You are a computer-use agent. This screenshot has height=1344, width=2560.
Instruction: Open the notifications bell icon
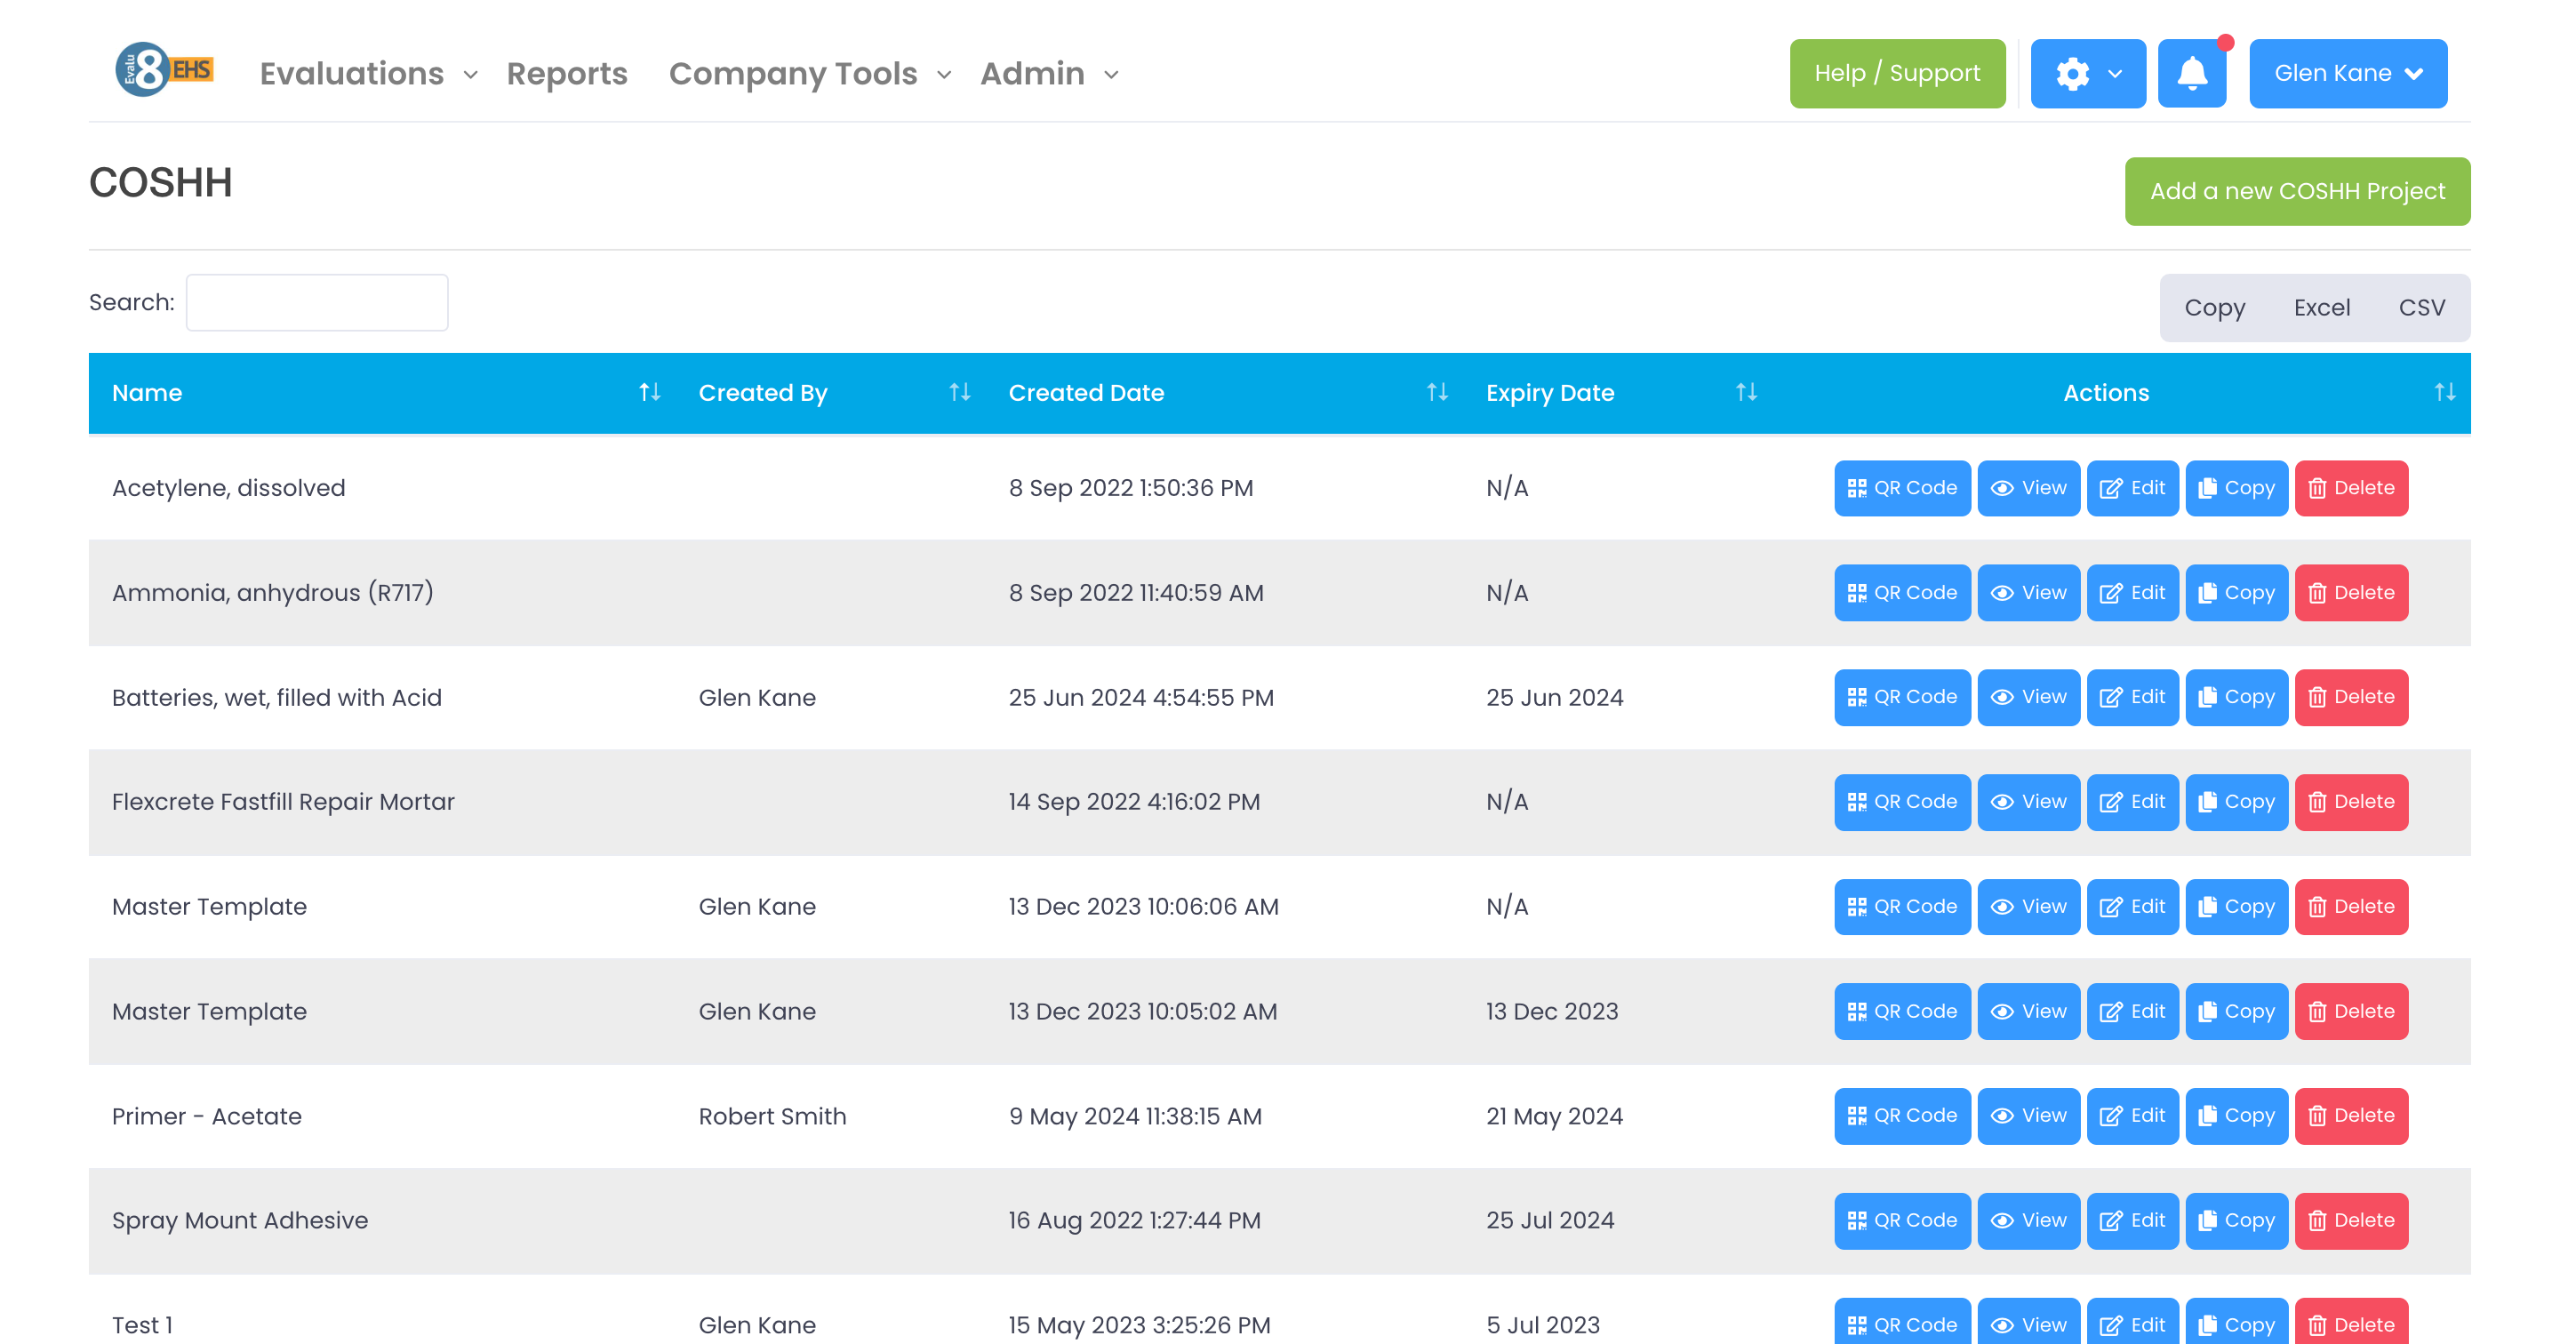(2191, 73)
